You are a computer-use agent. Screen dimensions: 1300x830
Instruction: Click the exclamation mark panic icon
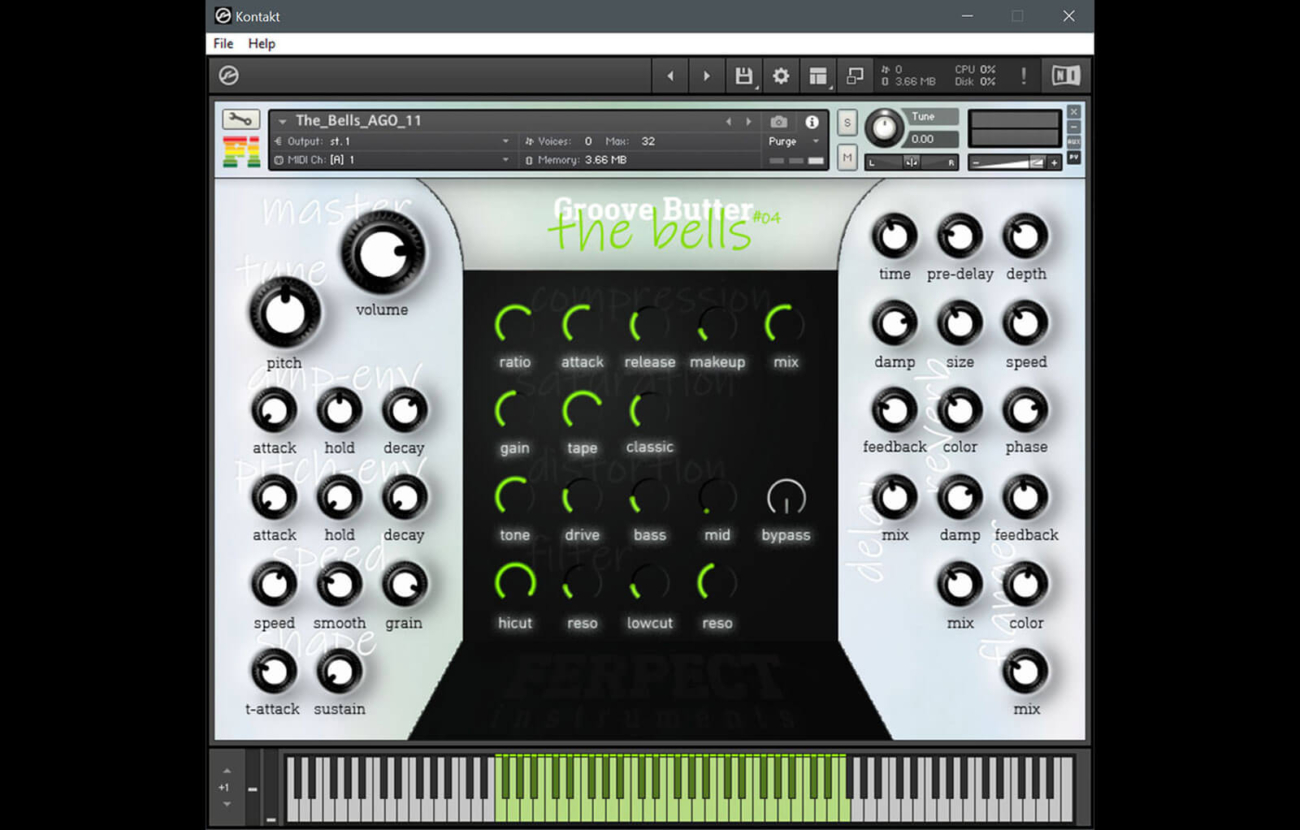pyautogui.click(x=1023, y=76)
